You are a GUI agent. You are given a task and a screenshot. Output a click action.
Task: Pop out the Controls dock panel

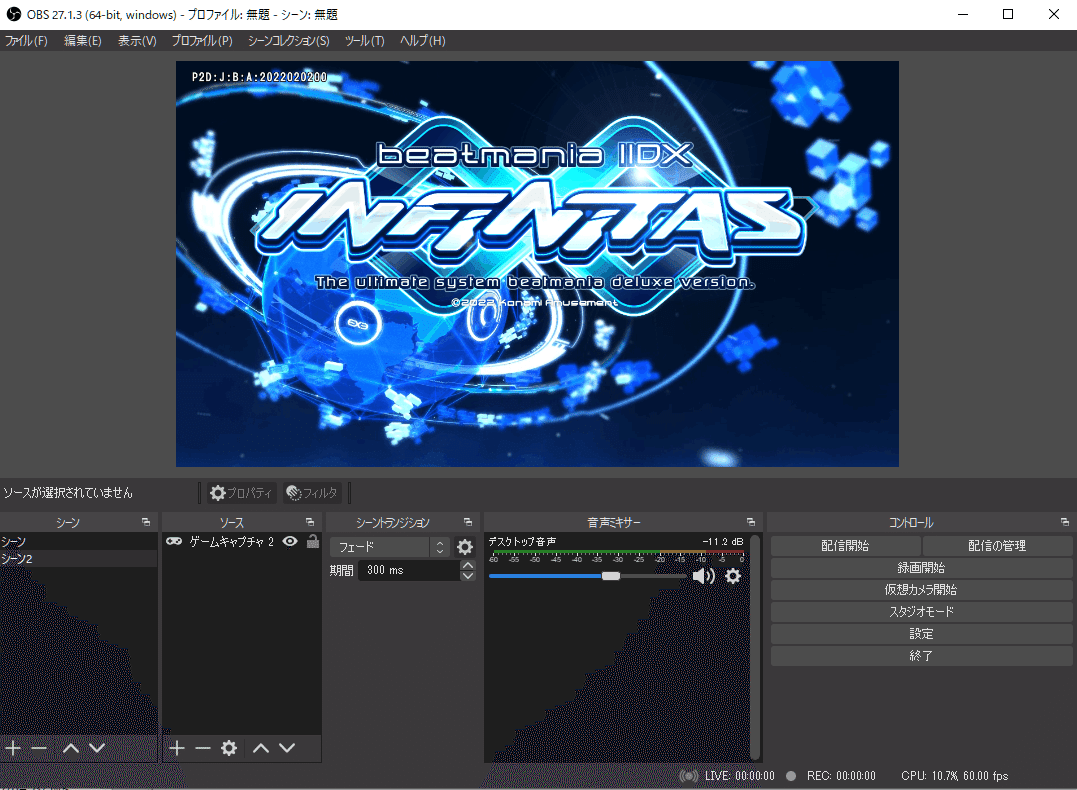(1065, 522)
